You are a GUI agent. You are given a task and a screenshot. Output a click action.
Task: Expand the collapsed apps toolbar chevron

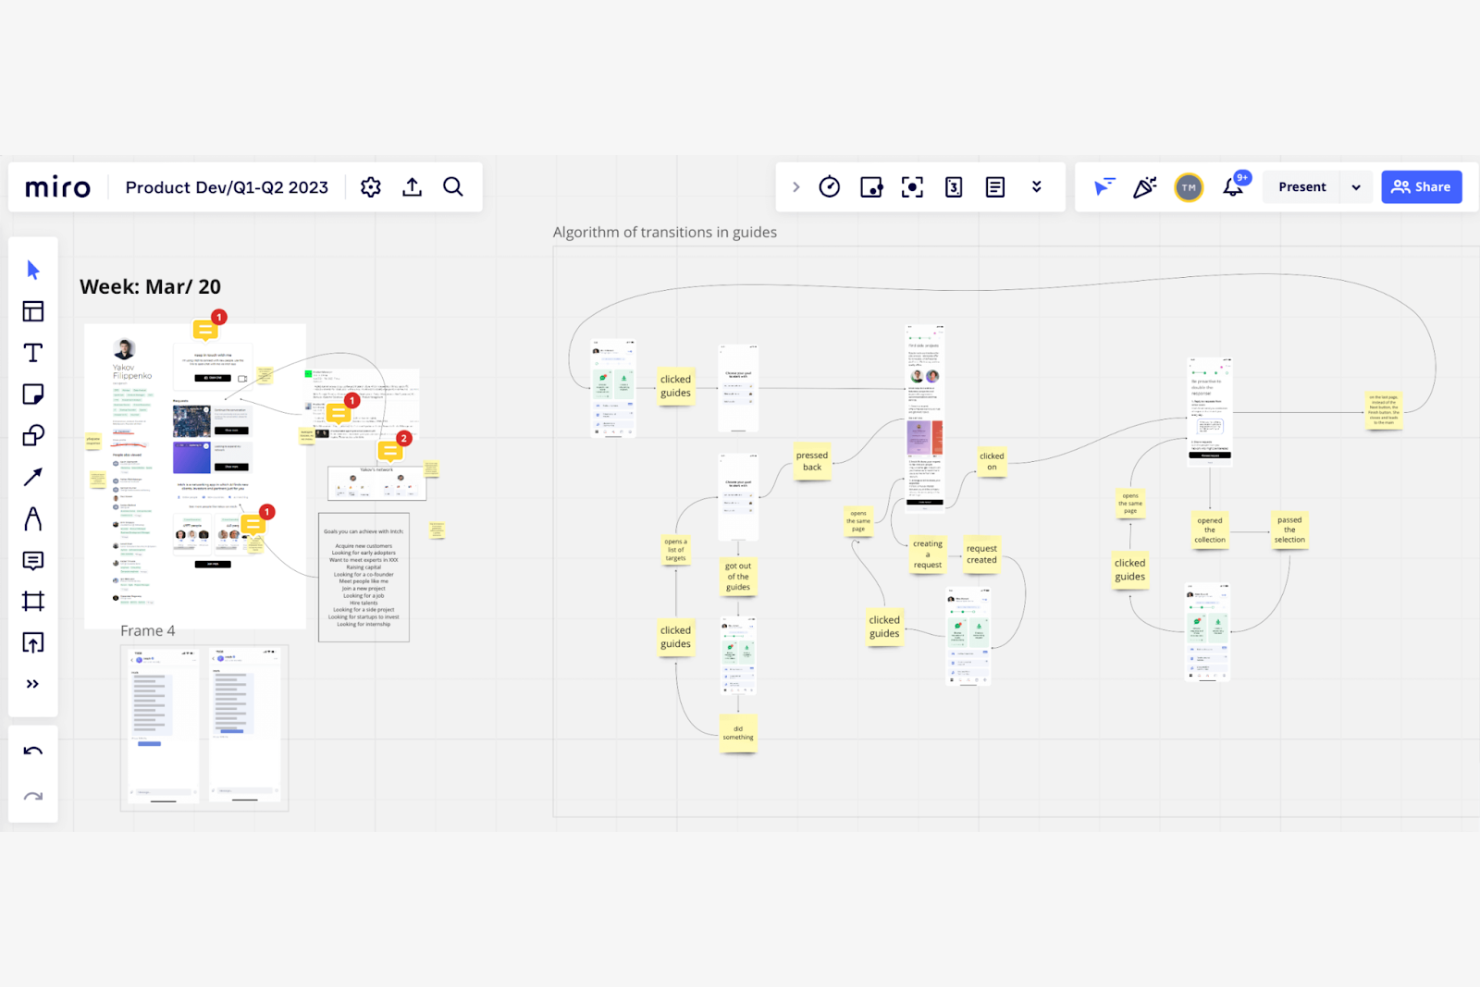coord(796,187)
